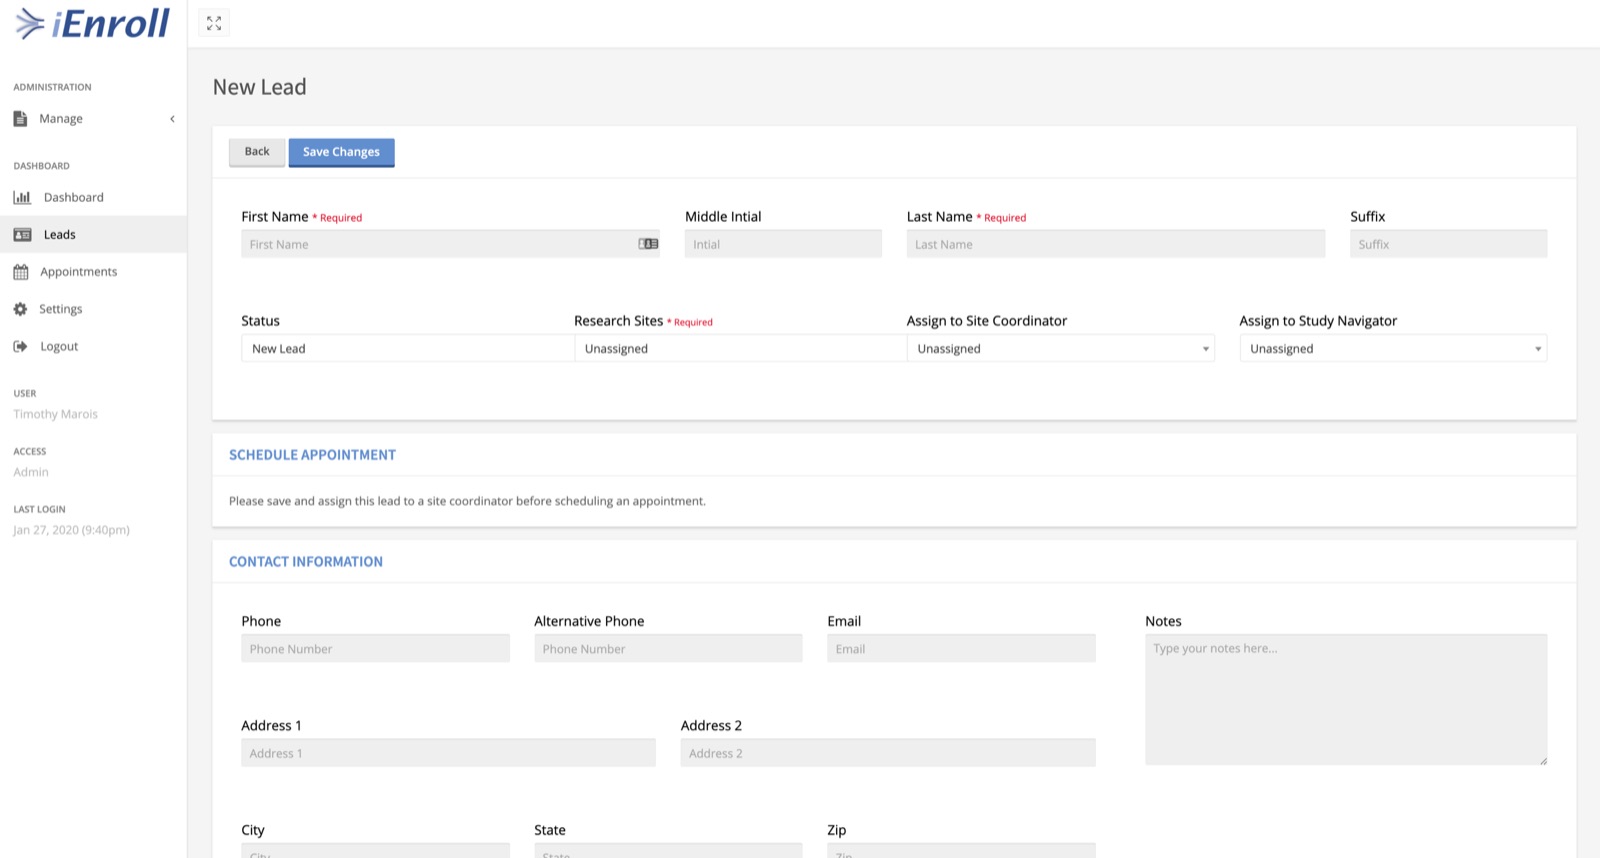The image size is (1600, 858).
Task: Click the Suffix input field
Action: coord(1448,244)
